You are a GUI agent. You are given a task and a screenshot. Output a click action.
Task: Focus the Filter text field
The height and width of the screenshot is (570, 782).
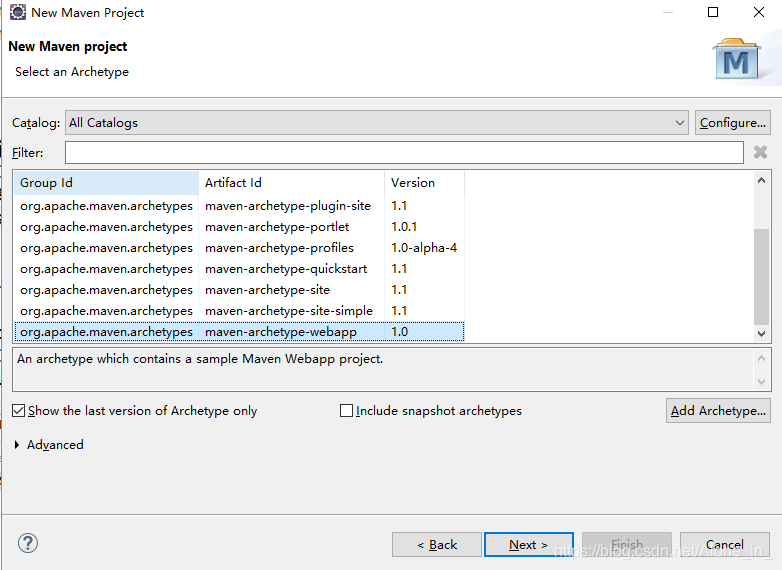pos(404,152)
